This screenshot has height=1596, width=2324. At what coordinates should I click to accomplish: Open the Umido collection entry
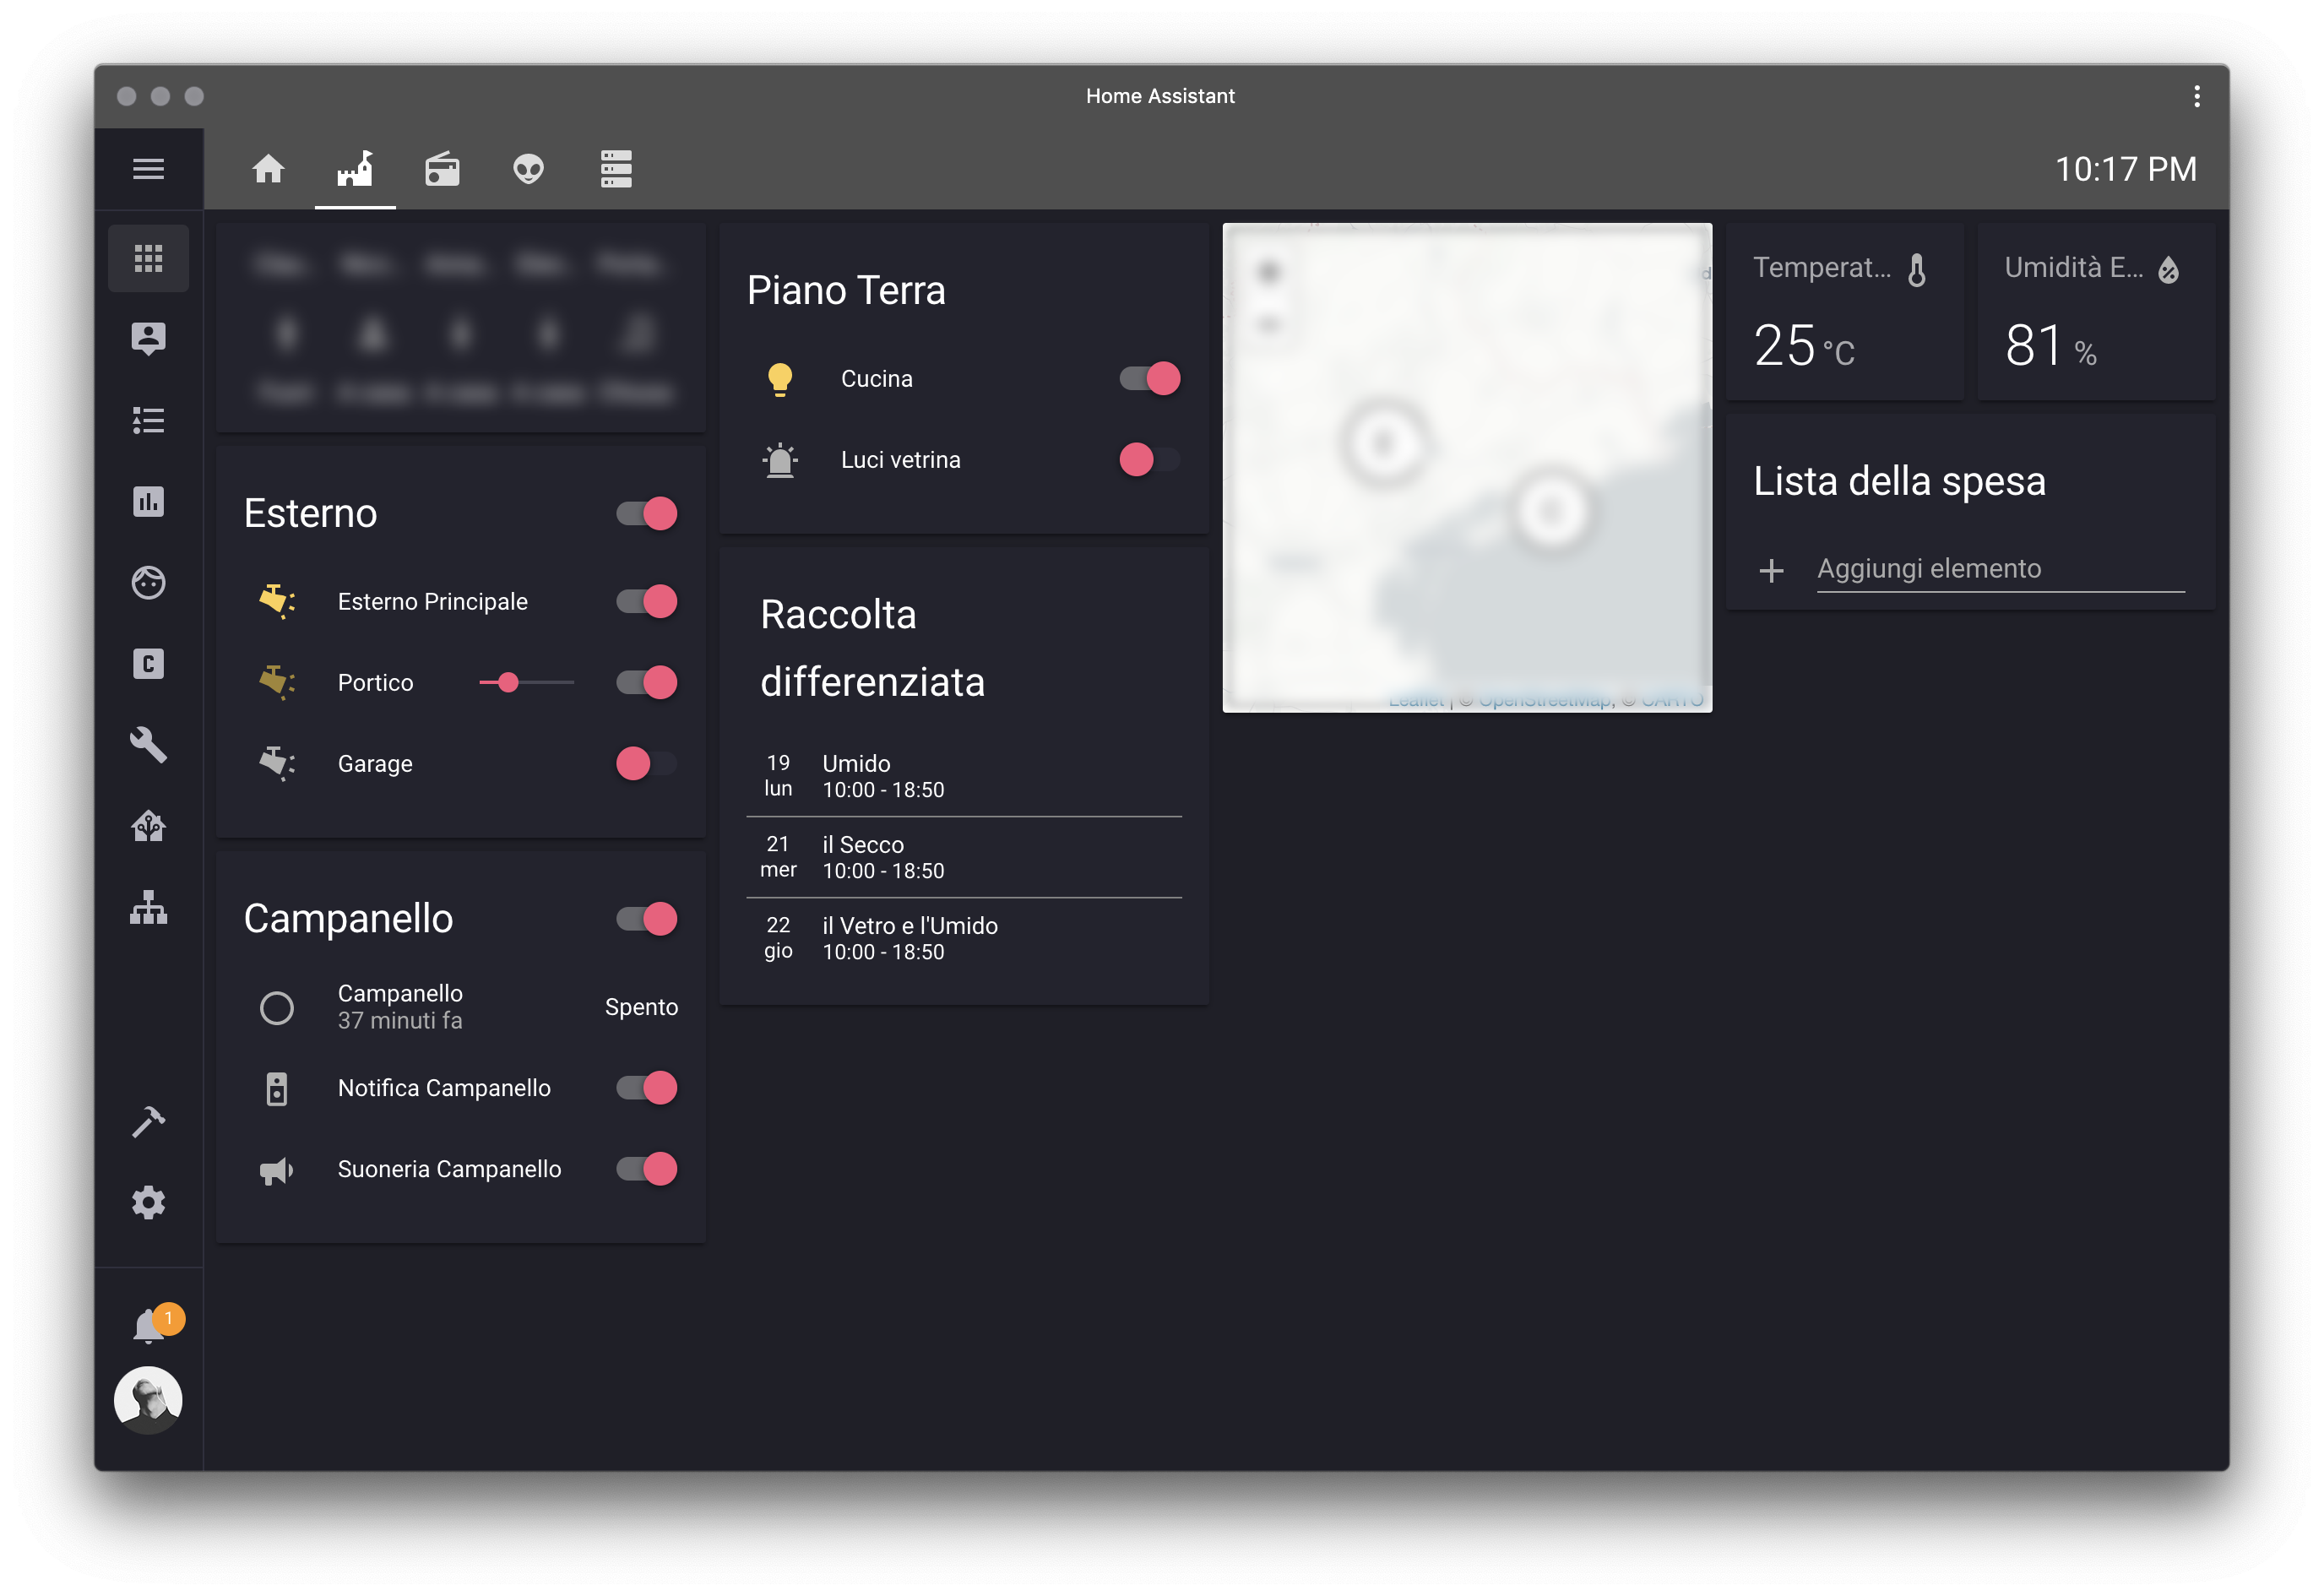964,776
